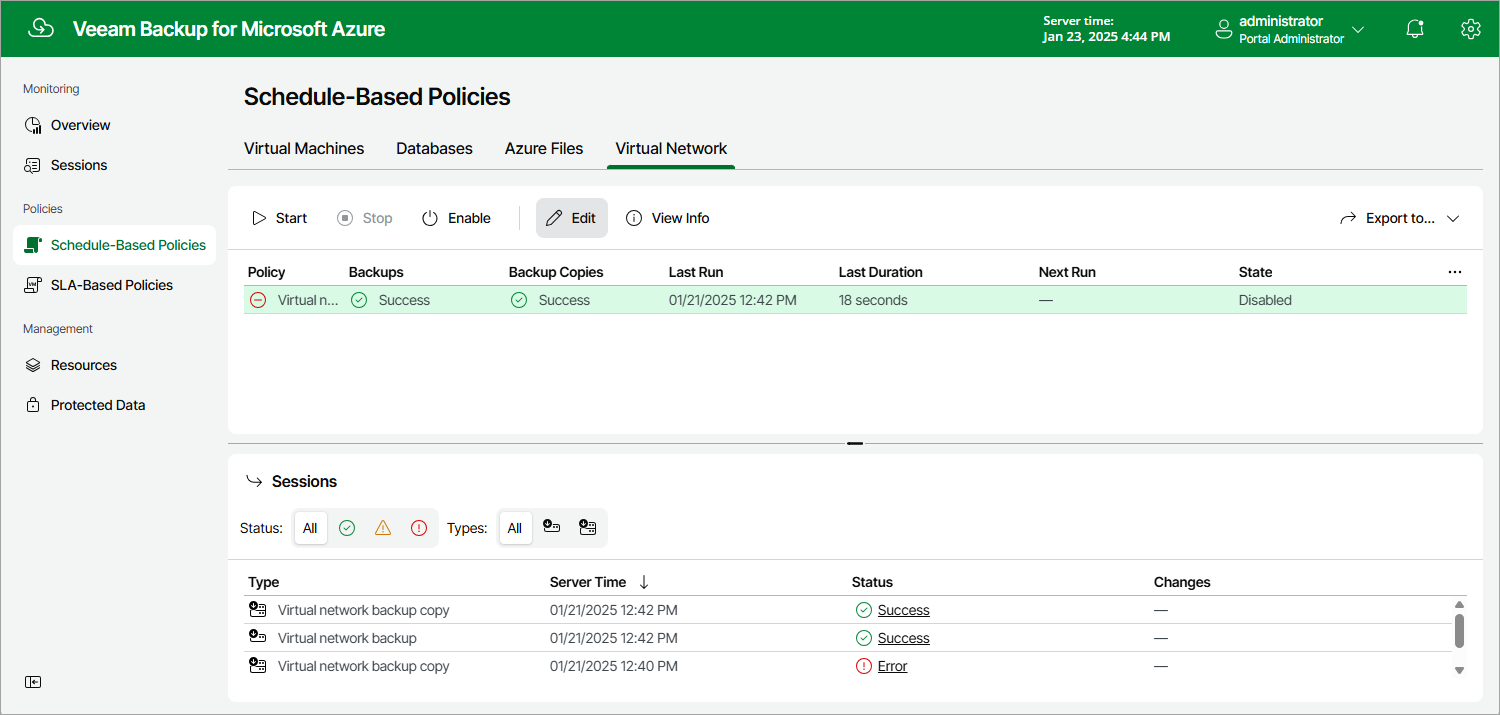
Task: Select the Virtual network policy row name
Action: click(308, 300)
